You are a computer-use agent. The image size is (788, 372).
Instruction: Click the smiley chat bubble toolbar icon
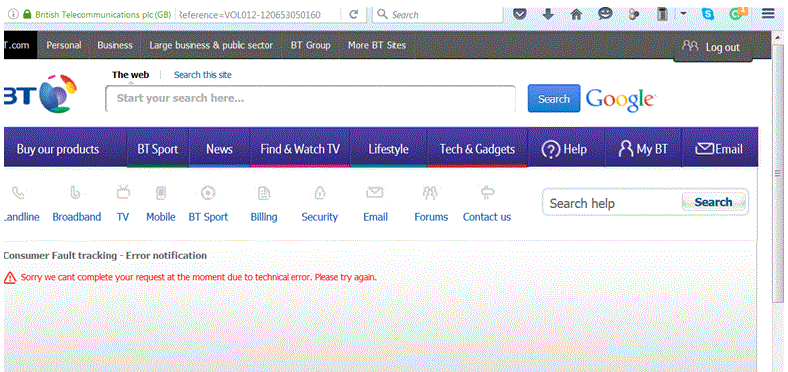pyautogui.click(x=605, y=14)
